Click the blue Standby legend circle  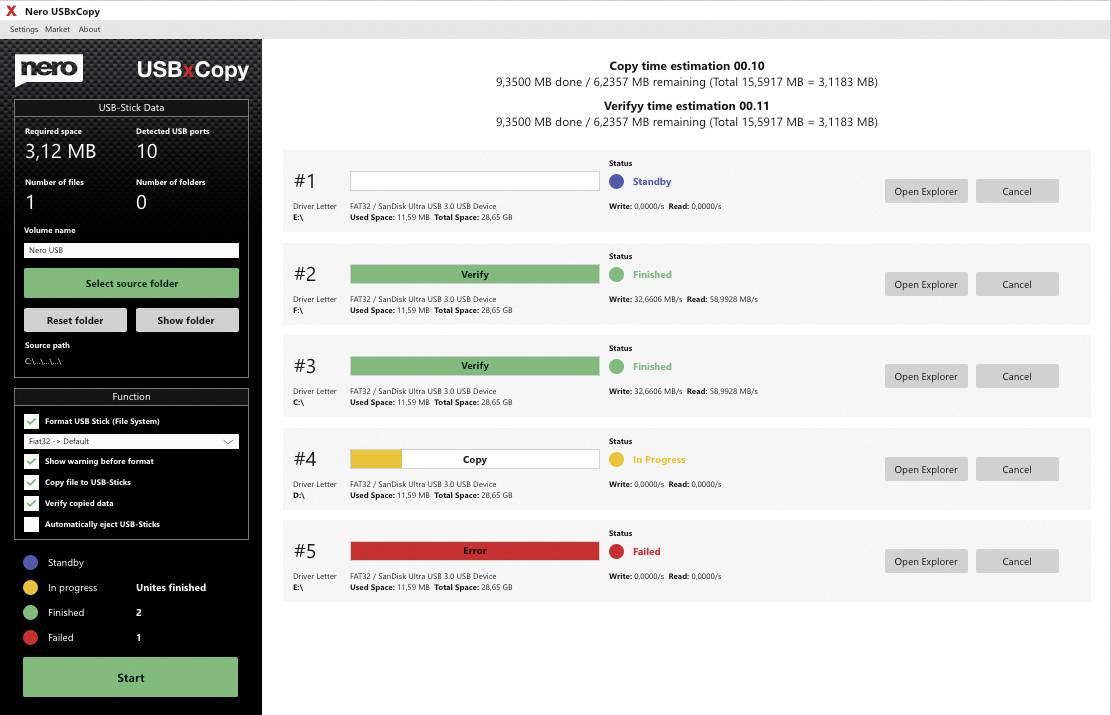click(x=30, y=563)
